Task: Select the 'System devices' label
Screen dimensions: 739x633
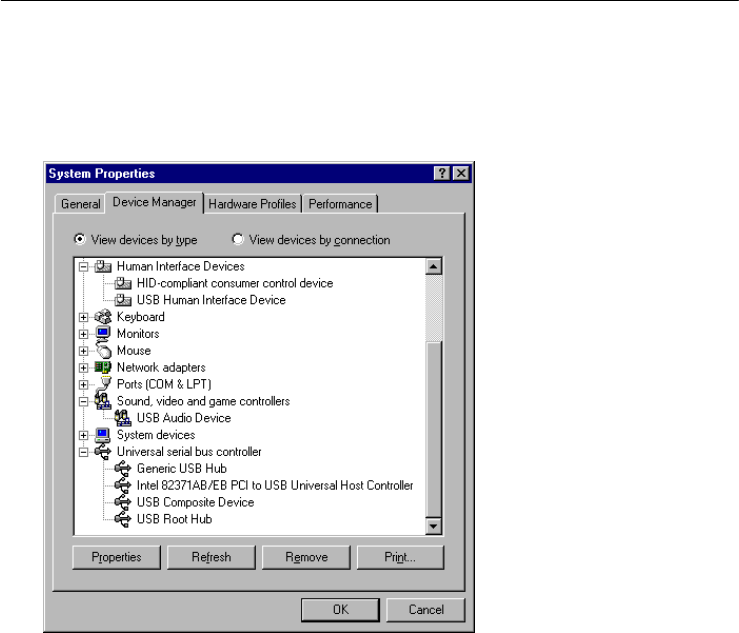Action: (156, 435)
